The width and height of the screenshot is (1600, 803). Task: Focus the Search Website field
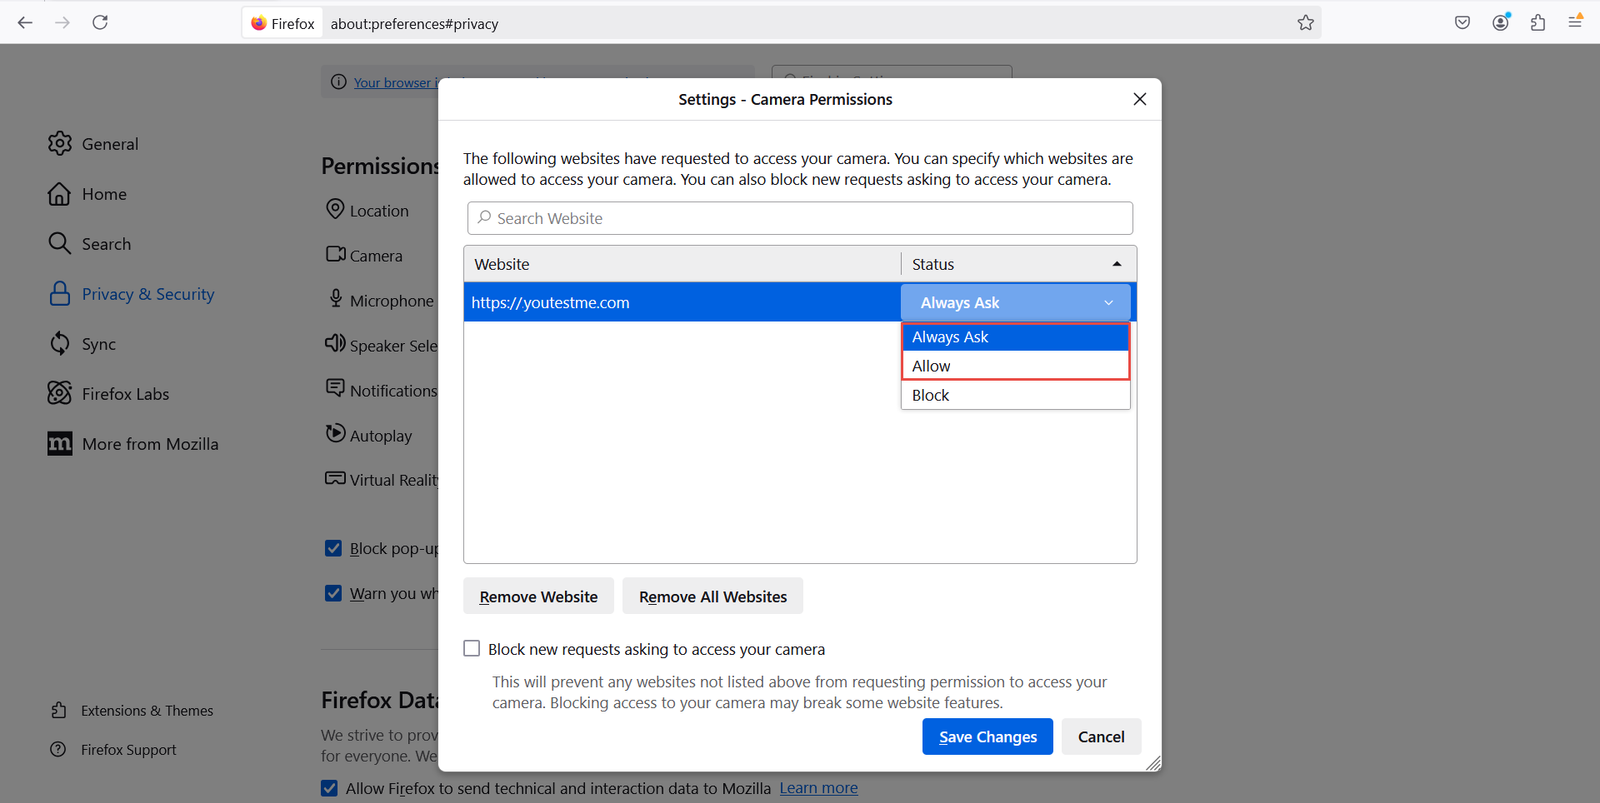pos(800,218)
